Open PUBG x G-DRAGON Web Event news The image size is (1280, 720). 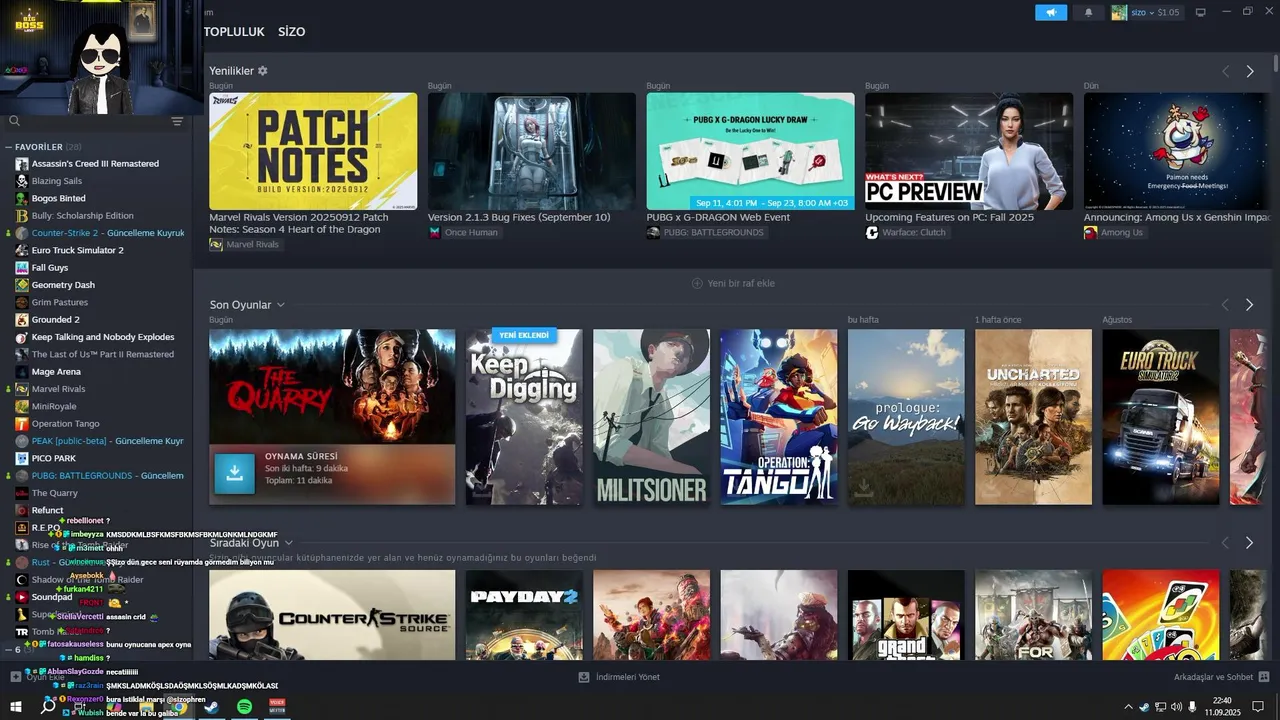point(750,151)
